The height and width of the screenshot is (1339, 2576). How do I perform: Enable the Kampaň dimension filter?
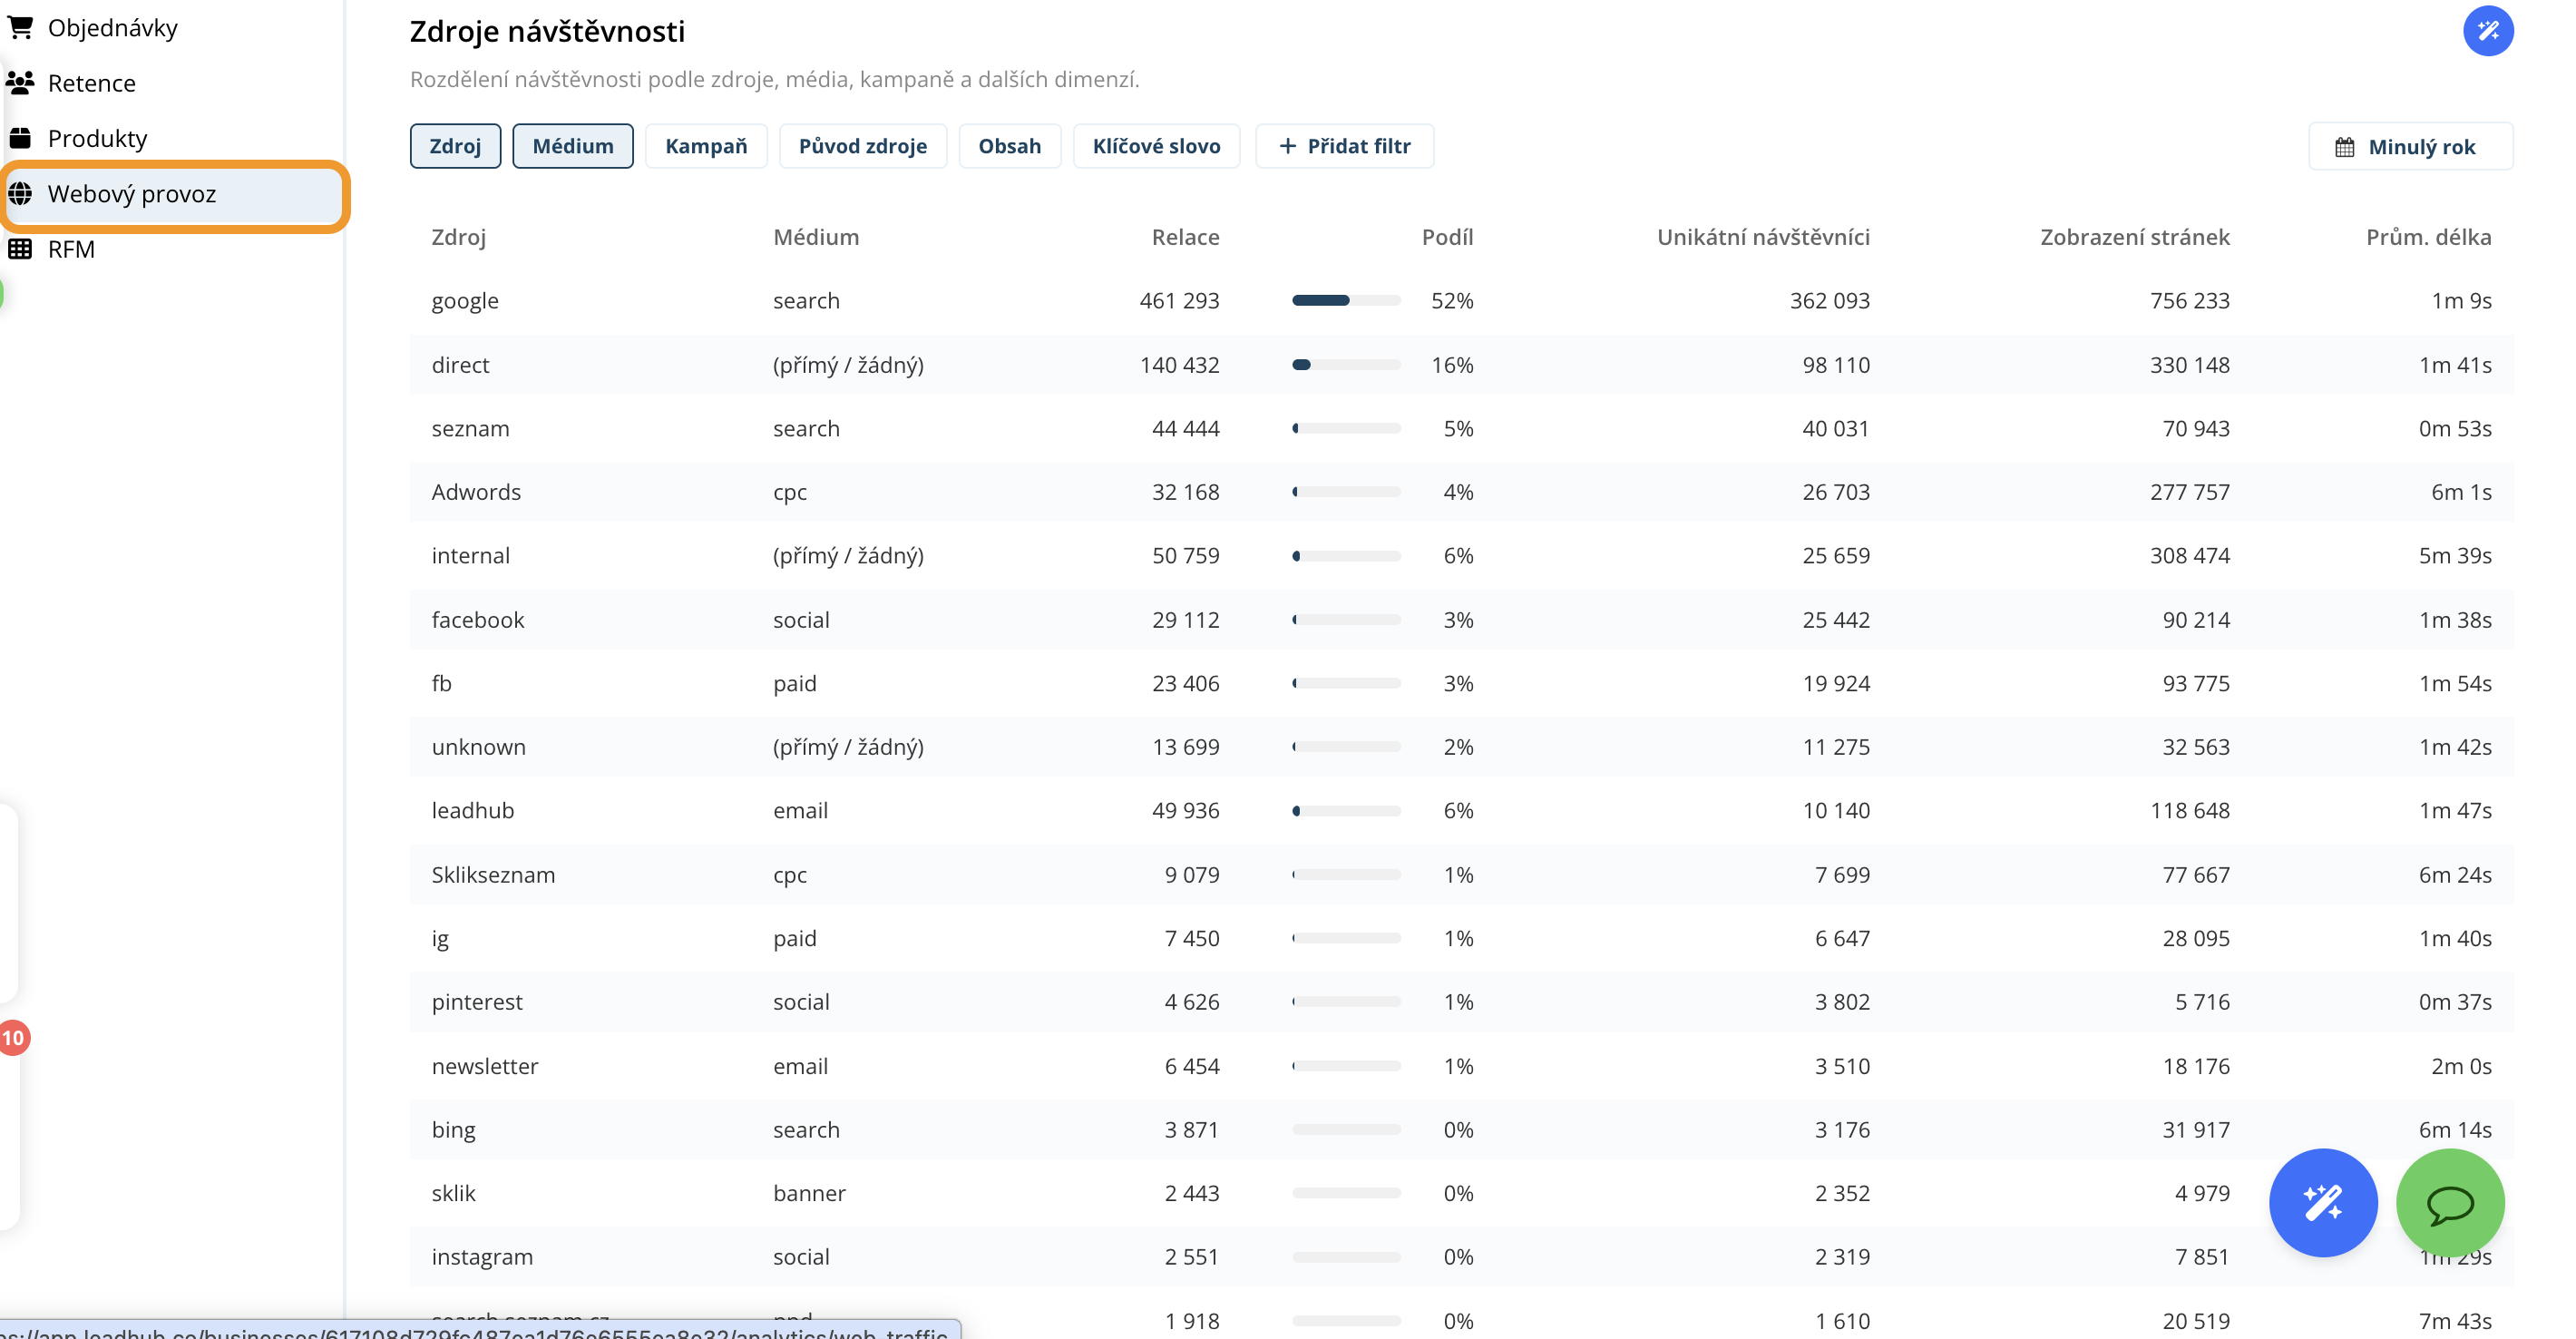[x=705, y=146]
